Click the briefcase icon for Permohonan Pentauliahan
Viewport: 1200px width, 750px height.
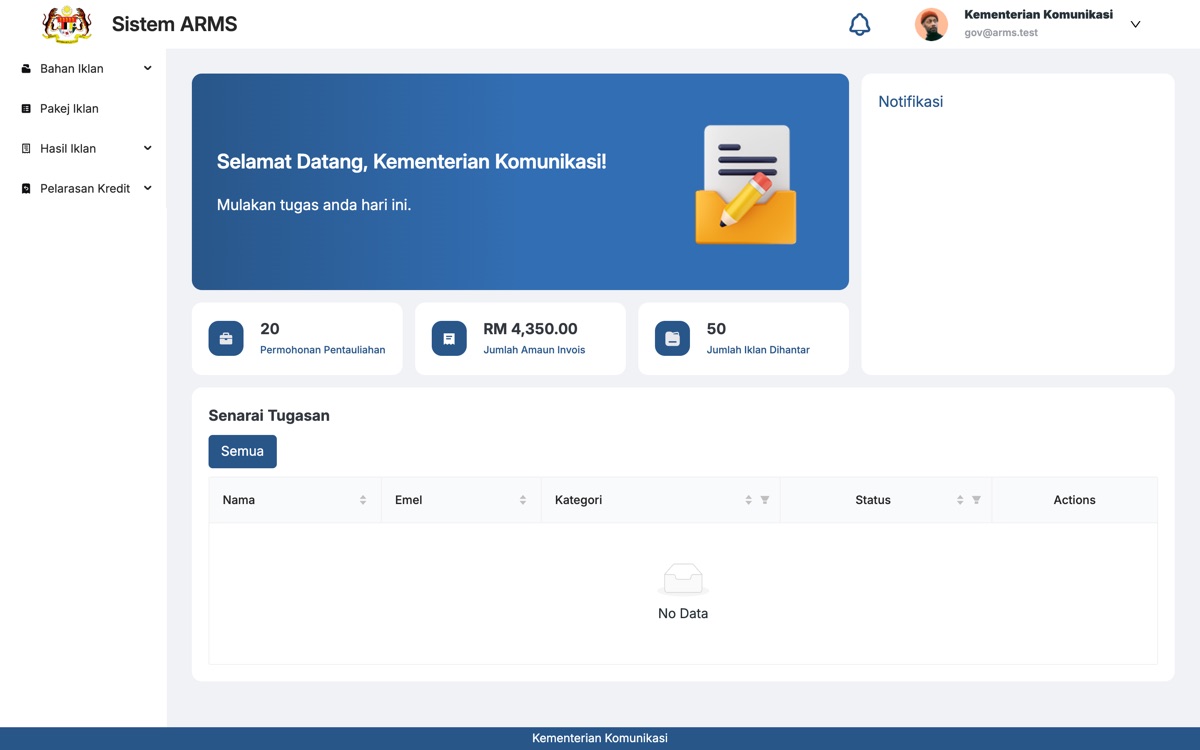[x=226, y=339]
